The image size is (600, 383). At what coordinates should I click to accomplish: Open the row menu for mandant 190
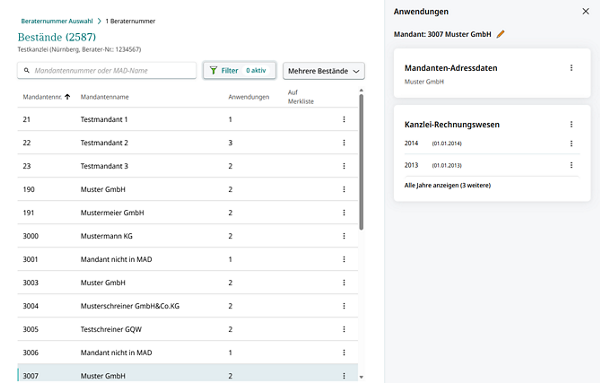[344, 189]
